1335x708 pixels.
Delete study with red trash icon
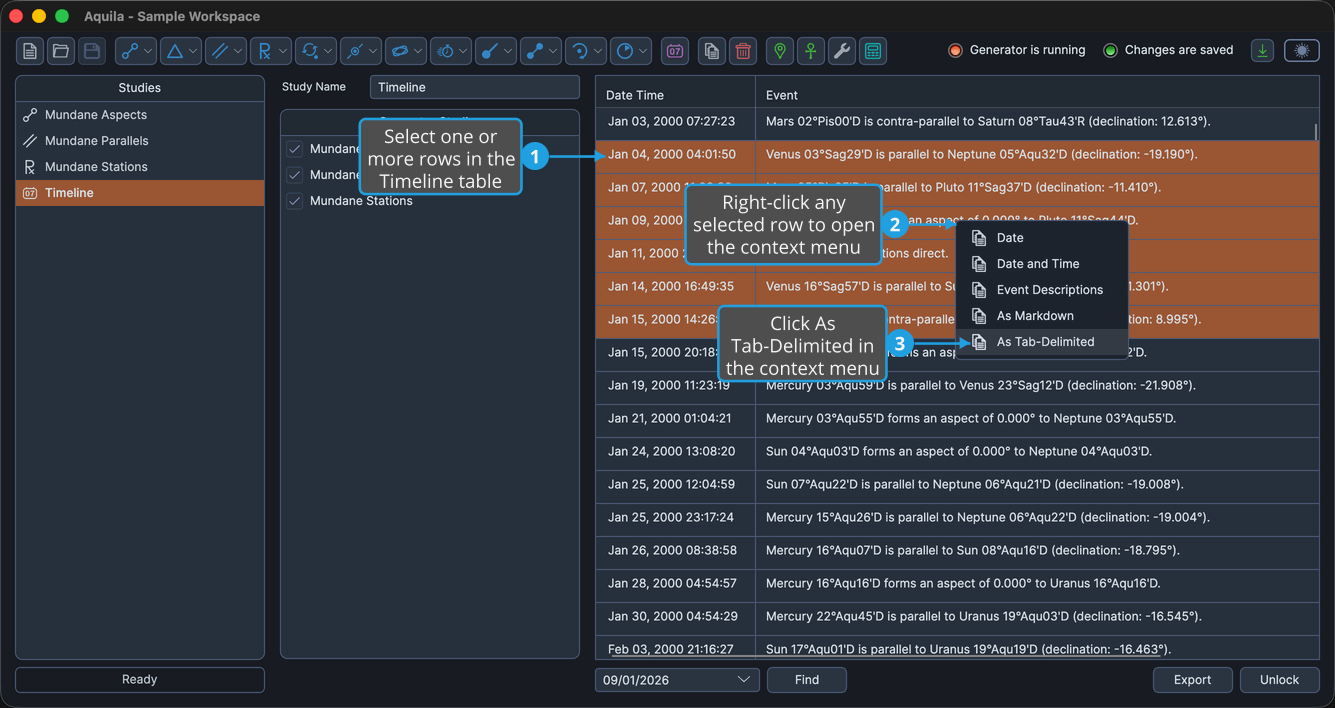coord(743,51)
